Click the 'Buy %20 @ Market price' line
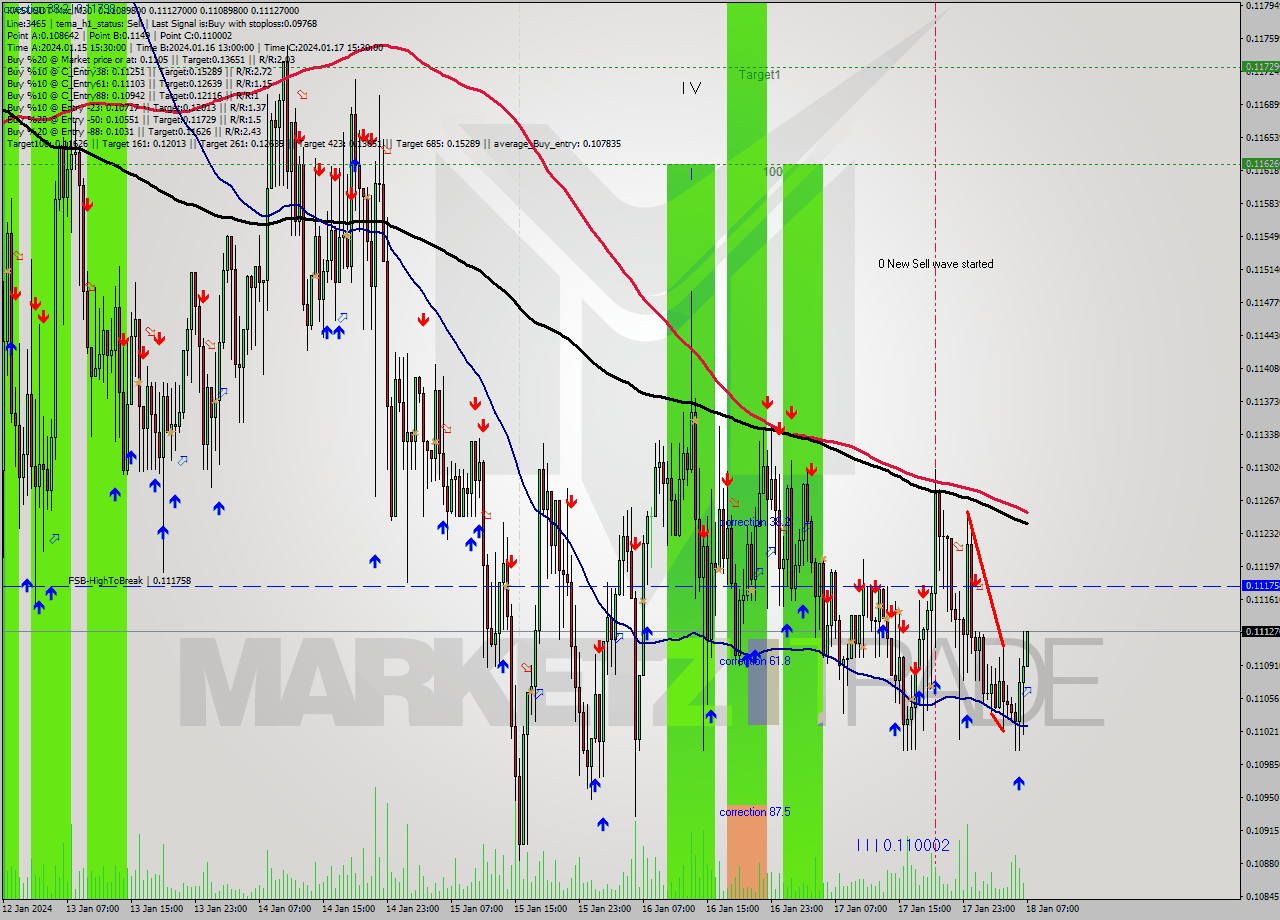 [x=151, y=59]
